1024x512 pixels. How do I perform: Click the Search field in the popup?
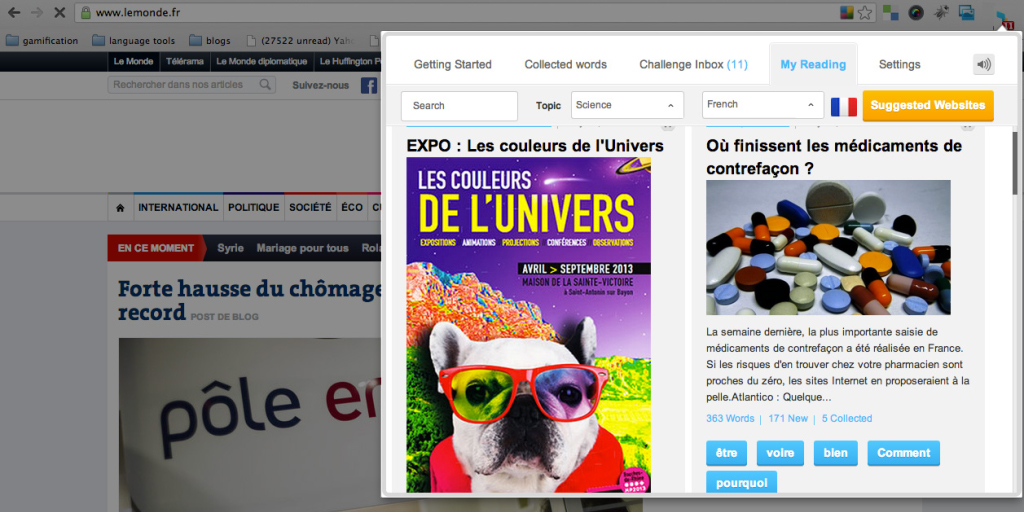(459, 106)
